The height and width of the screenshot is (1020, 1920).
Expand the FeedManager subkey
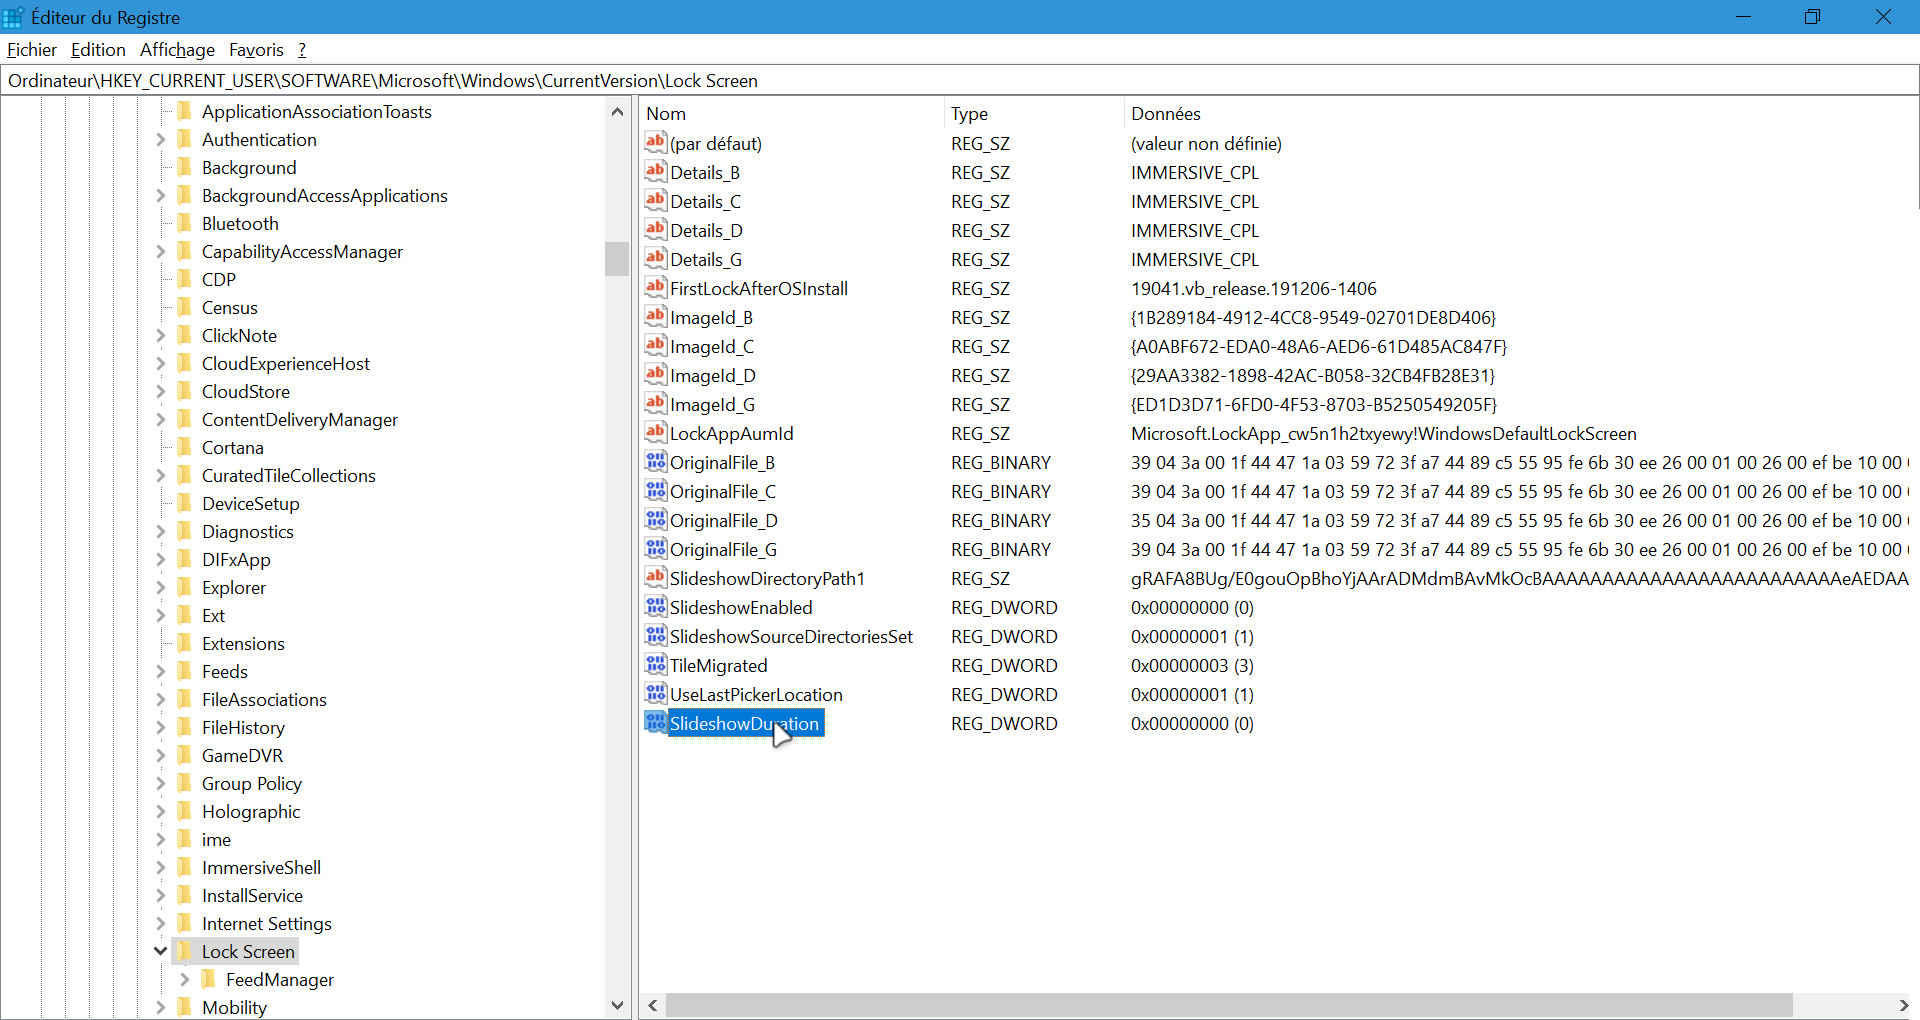click(x=184, y=979)
